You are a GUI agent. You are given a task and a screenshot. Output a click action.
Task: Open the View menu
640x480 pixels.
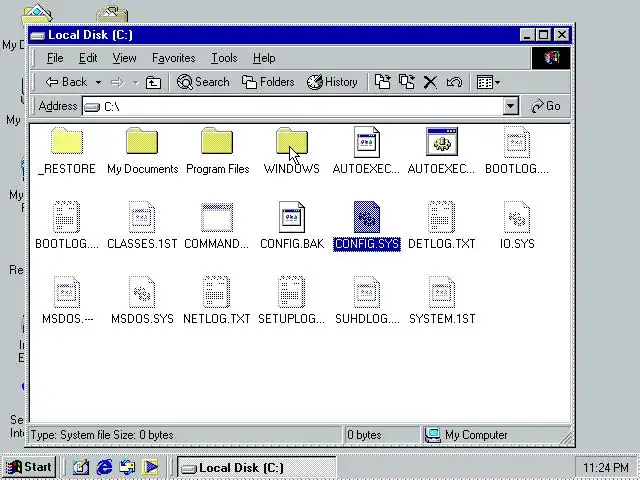[x=124, y=58]
